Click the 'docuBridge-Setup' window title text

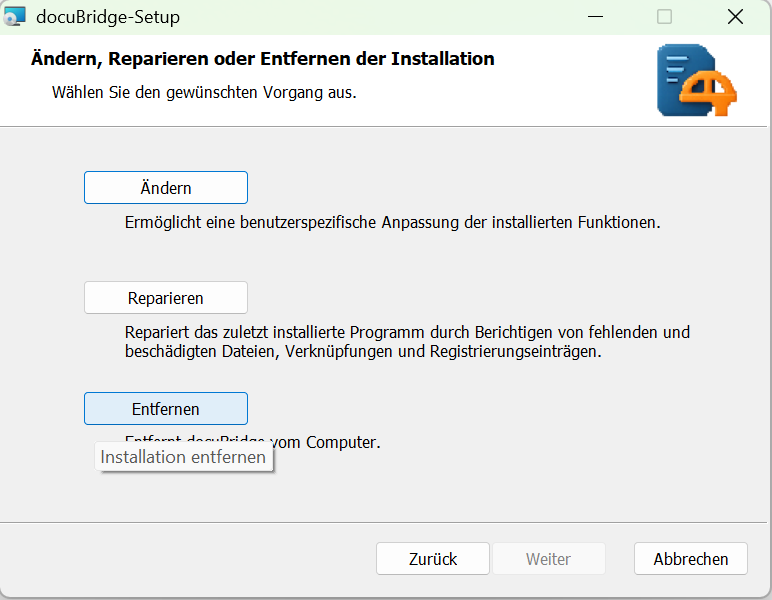coord(108,17)
